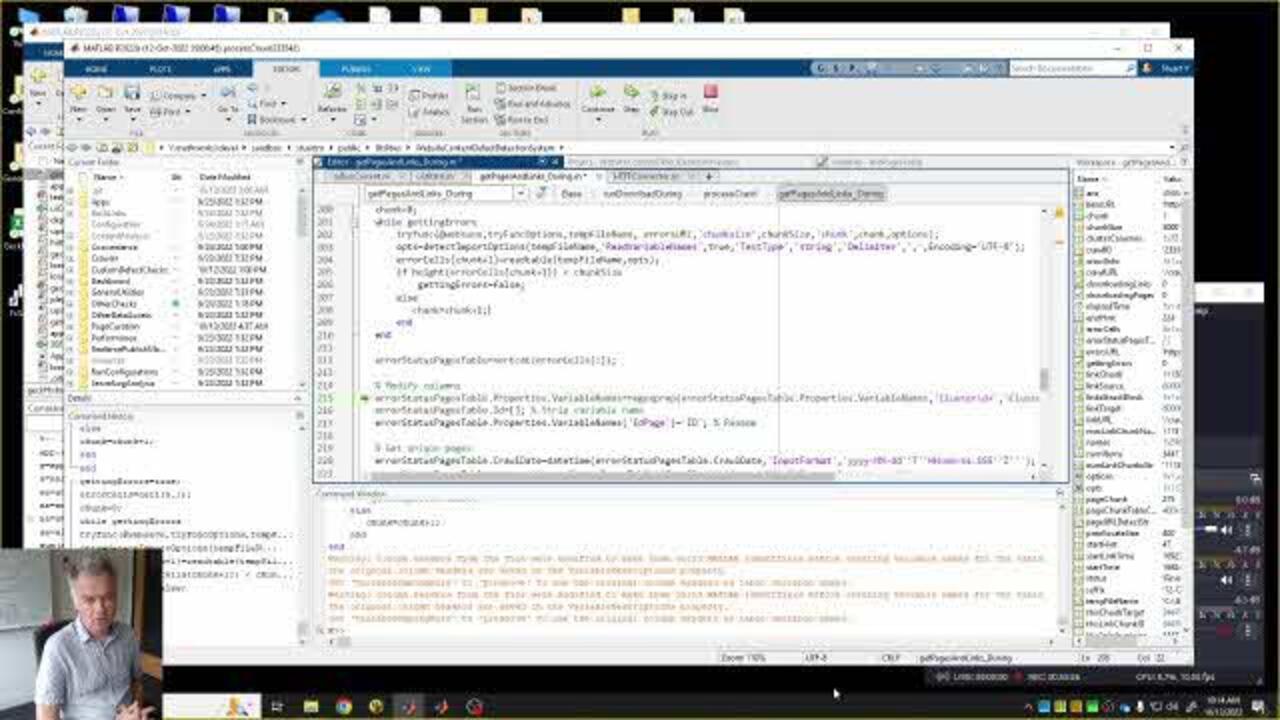Switch to the PLOTS ribbon tab
1280x720 pixels.
point(160,69)
